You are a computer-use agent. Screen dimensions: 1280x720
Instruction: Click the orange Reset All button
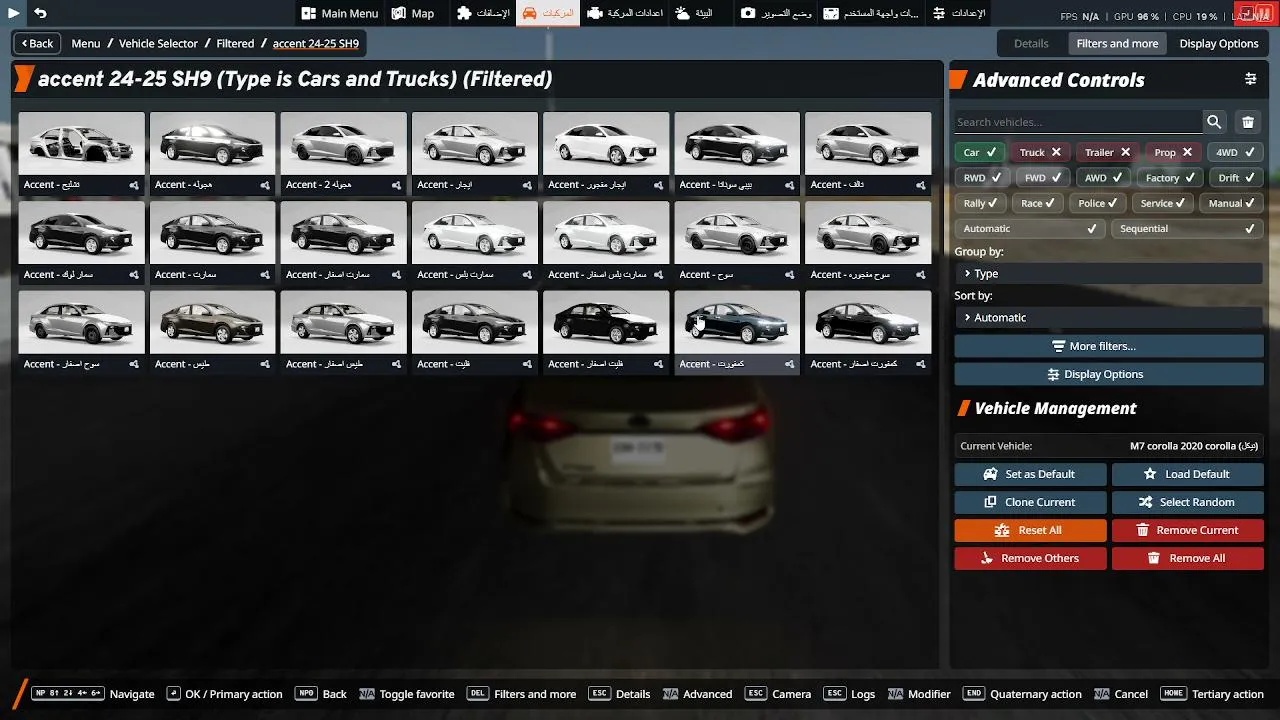[x=1030, y=530]
